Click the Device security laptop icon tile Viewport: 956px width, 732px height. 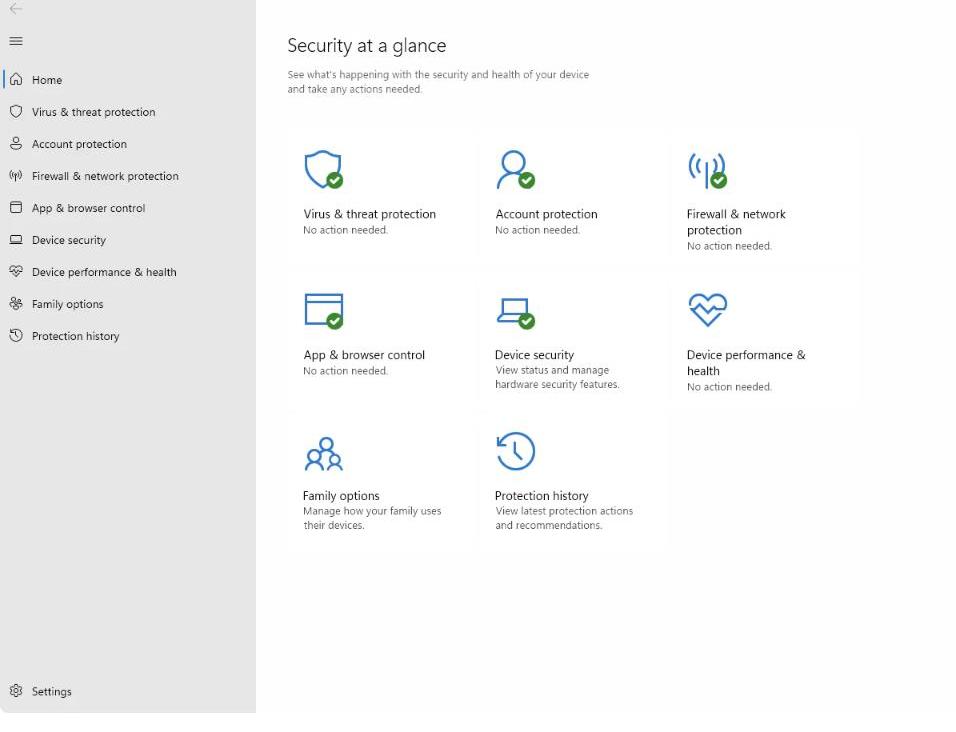click(515, 311)
